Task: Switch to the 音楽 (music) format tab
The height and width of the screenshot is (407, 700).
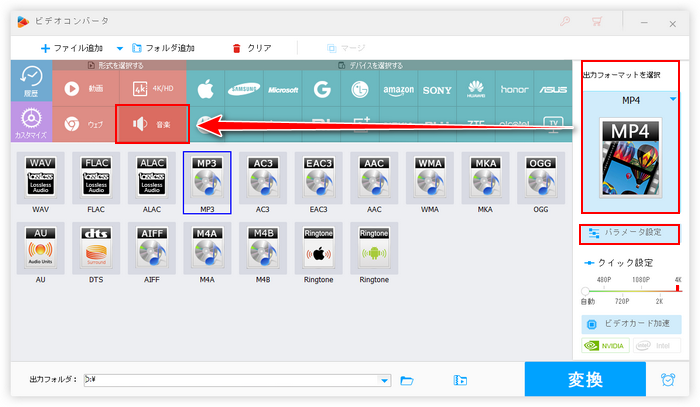Action: pos(152,124)
